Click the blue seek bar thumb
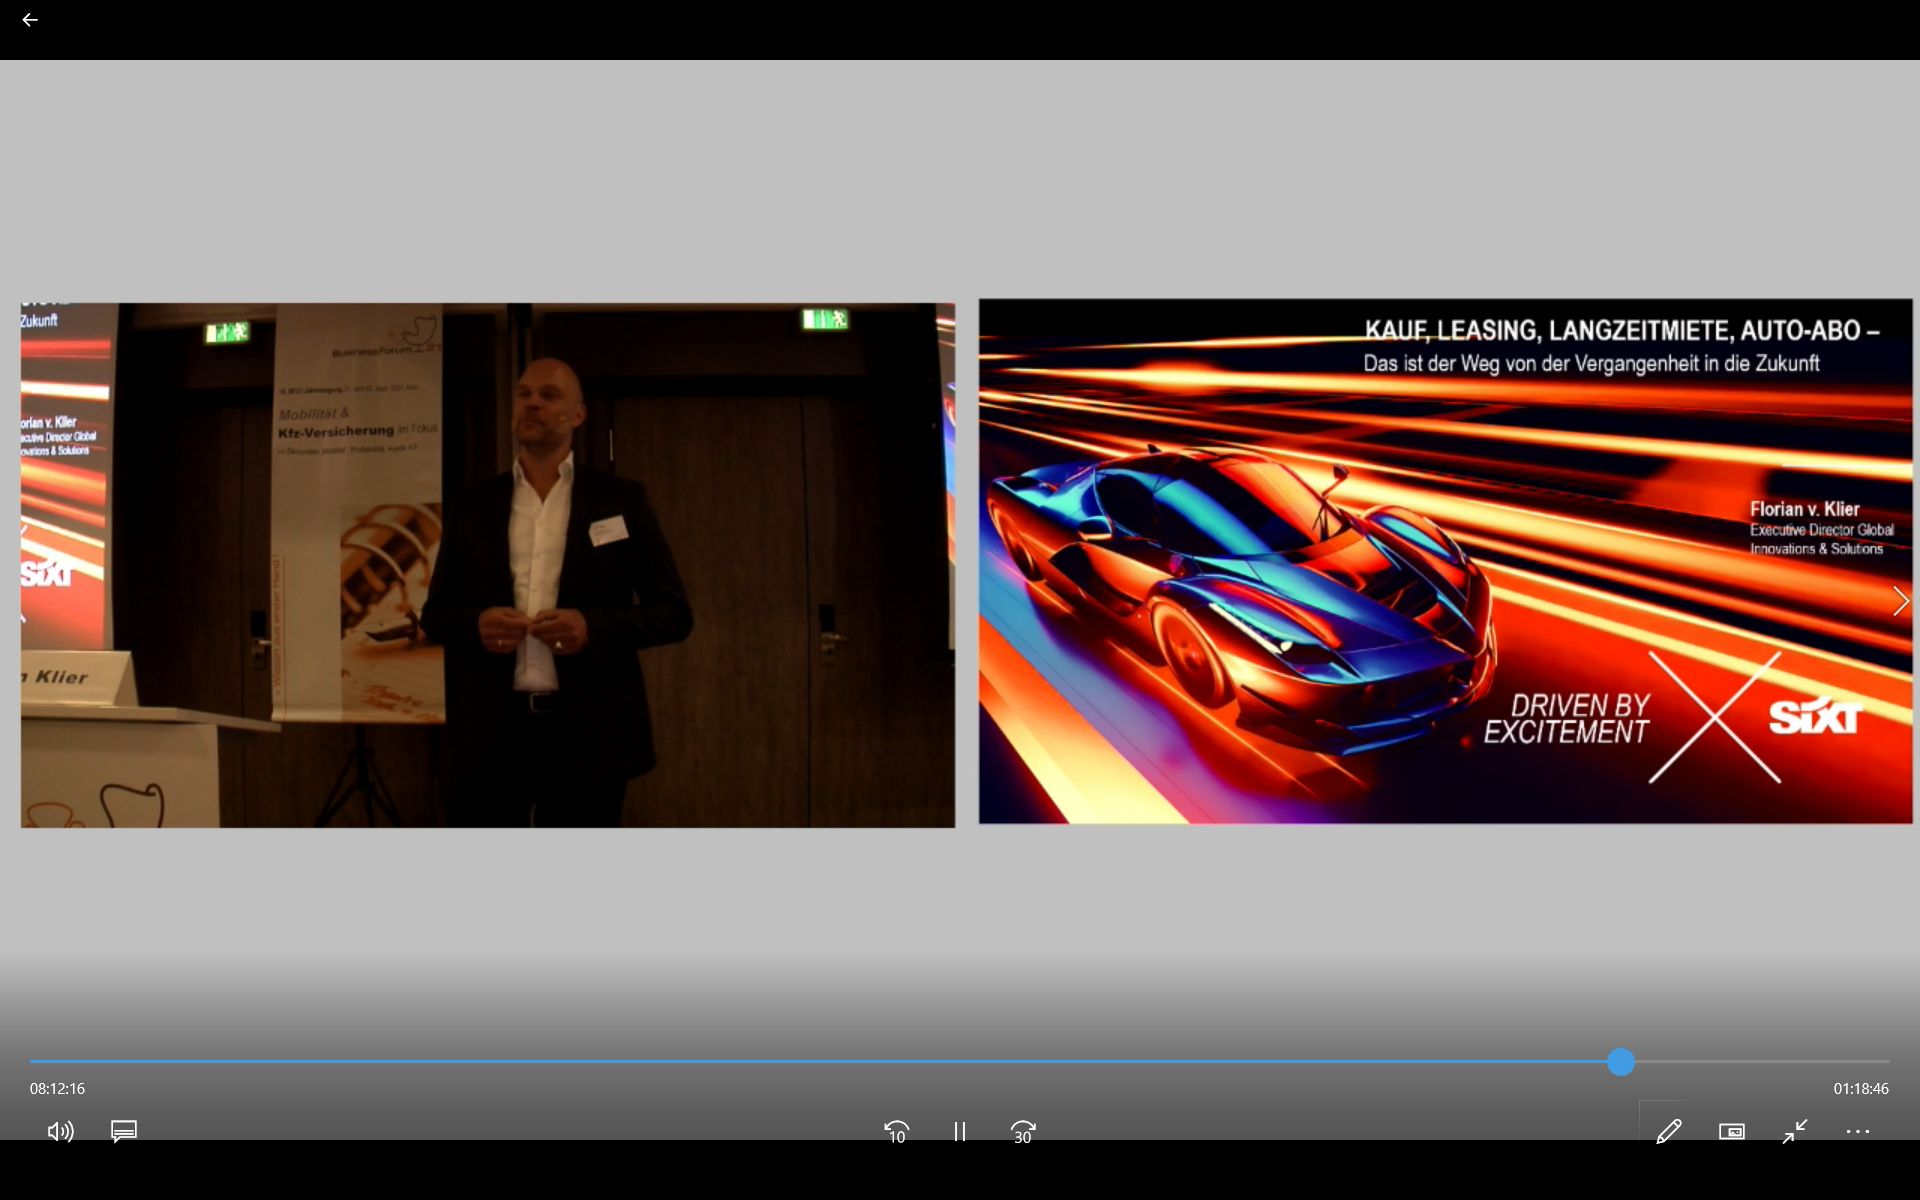The image size is (1920, 1200). tap(1621, 1062)
